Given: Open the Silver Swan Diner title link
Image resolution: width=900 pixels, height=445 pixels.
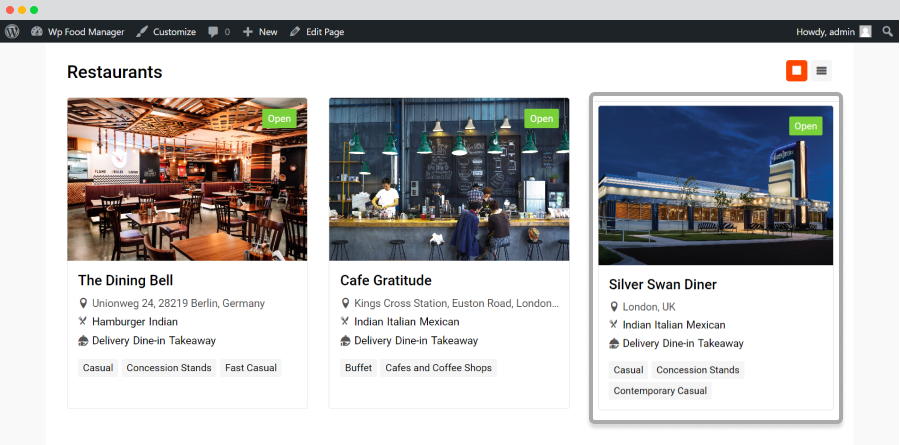Looking at the screenshot, I should 663,284.
